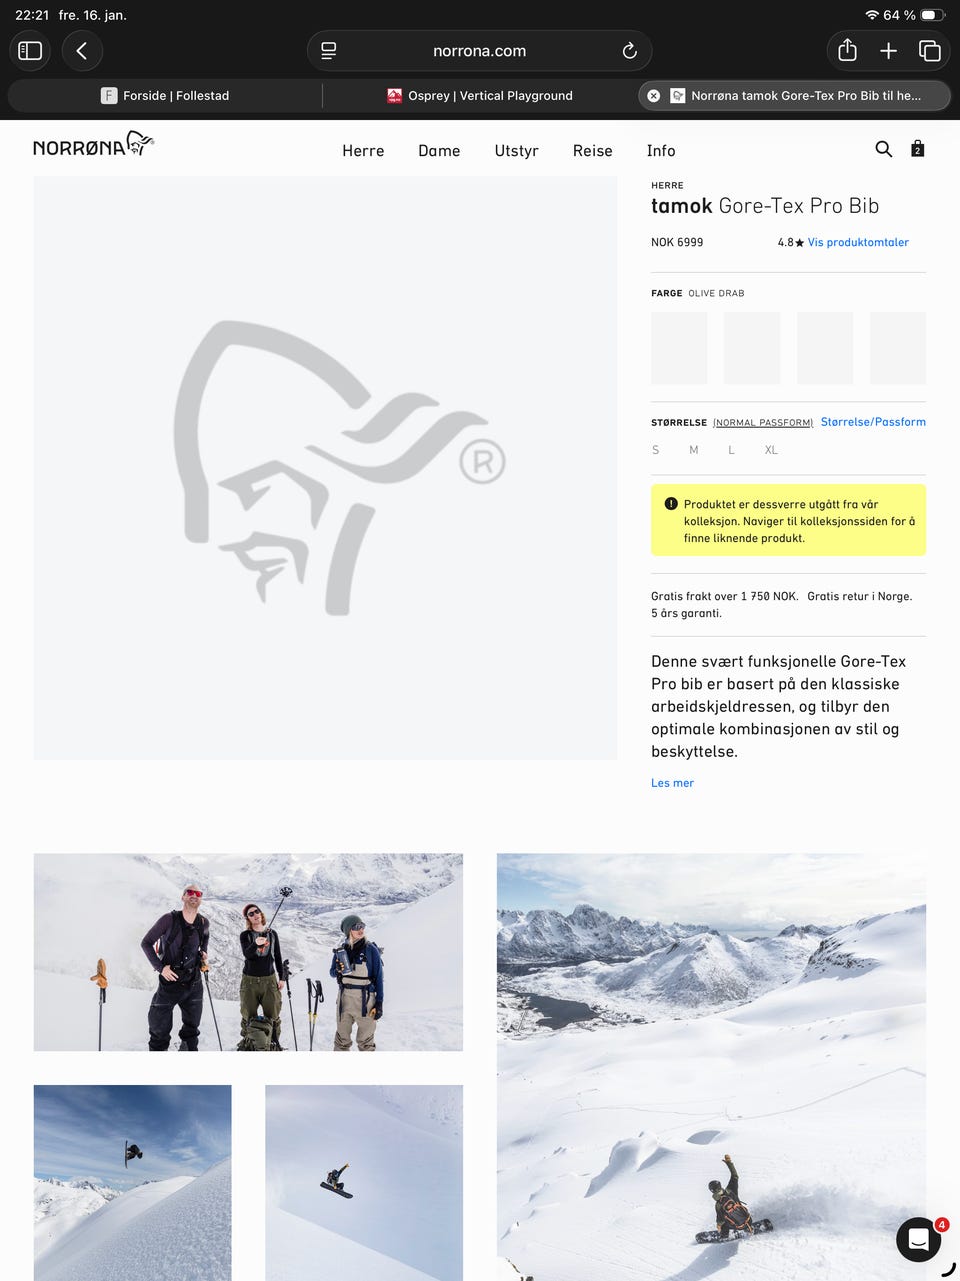Open the Safari sidebar panel
Viewport: 960px width, 1281px height.
pyautogui.click(x=30, y=51)
